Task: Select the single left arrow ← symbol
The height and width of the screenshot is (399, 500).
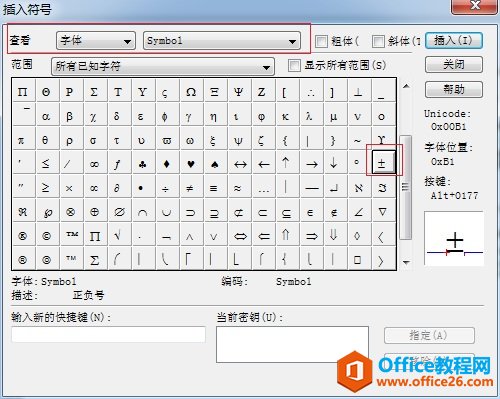Action: coord(264,162)
